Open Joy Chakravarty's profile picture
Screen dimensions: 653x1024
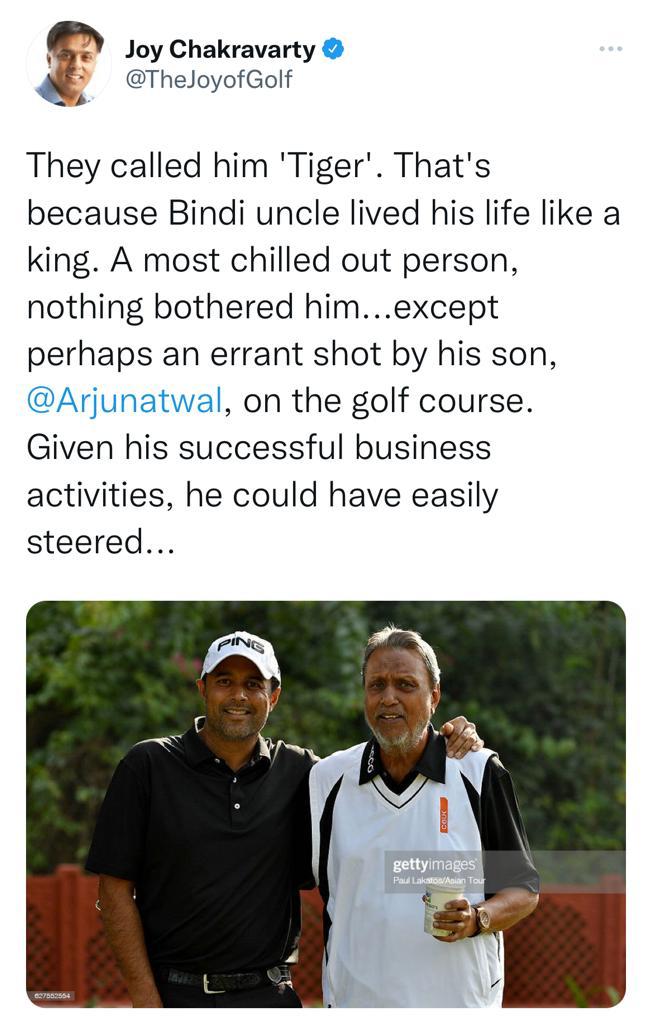point(68,63)
